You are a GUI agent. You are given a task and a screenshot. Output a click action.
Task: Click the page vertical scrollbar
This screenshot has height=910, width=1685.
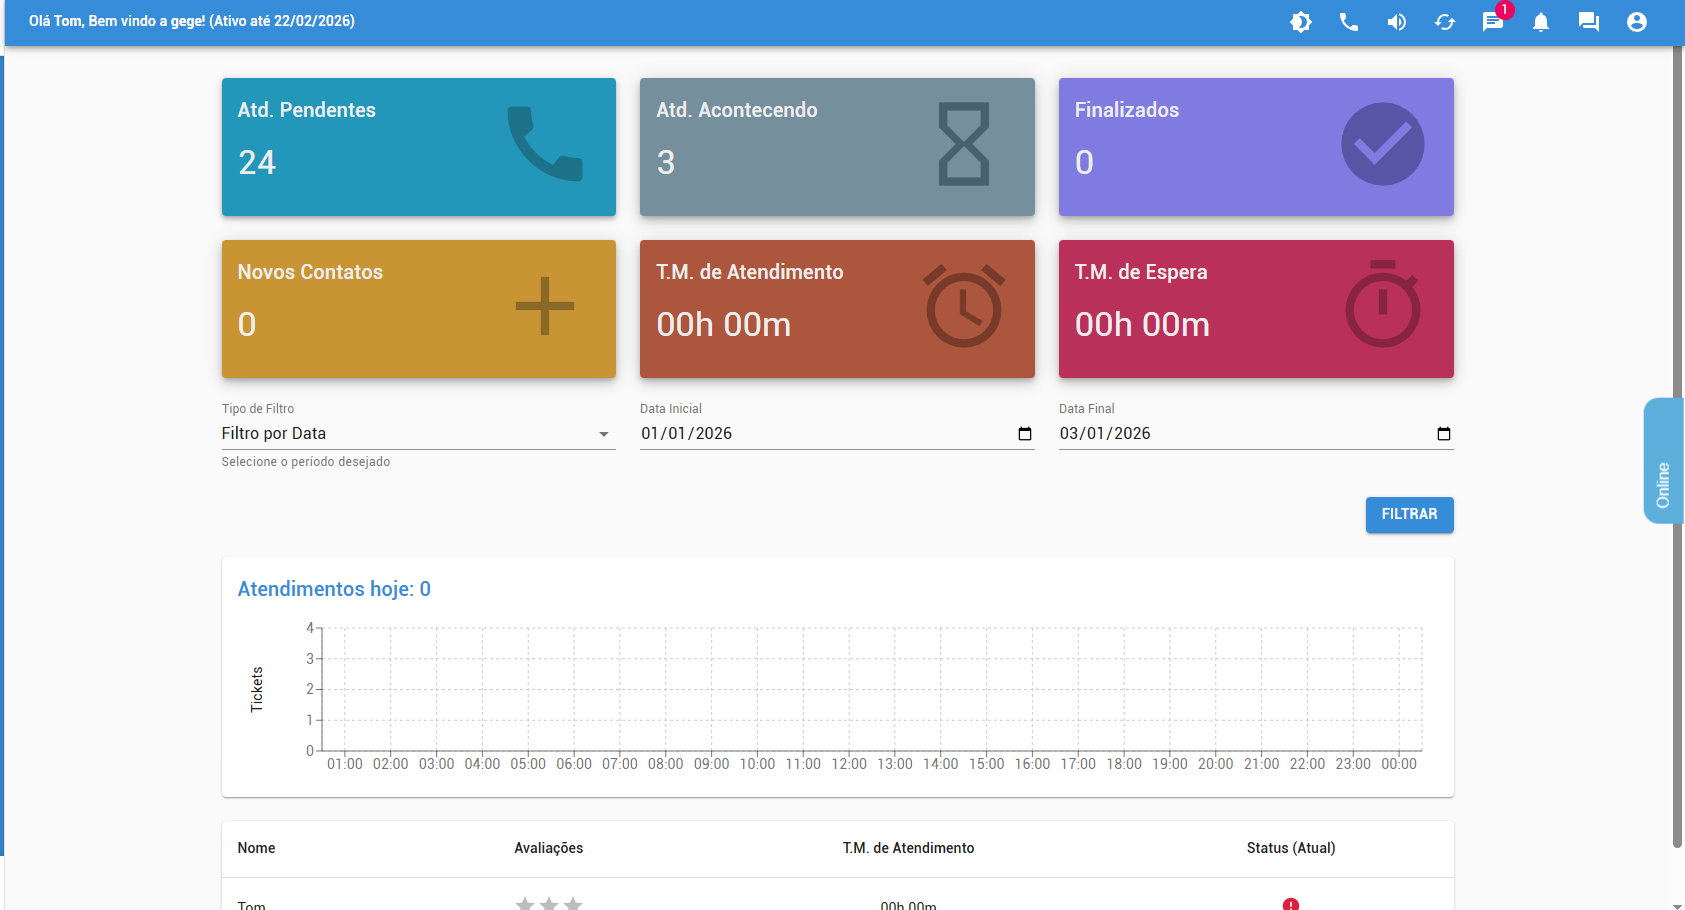[x=1677, y=445]
